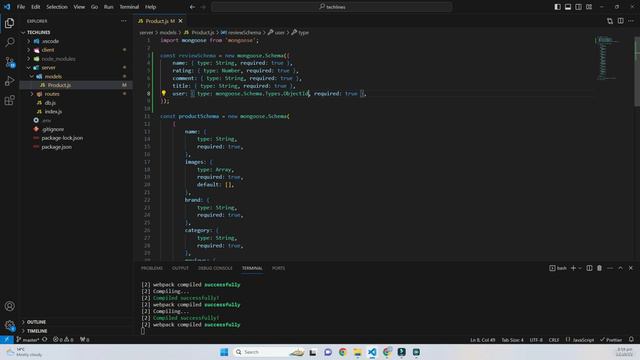Click the master branch in status bar
The image size is (640, 360).
(x=28, y=340)
